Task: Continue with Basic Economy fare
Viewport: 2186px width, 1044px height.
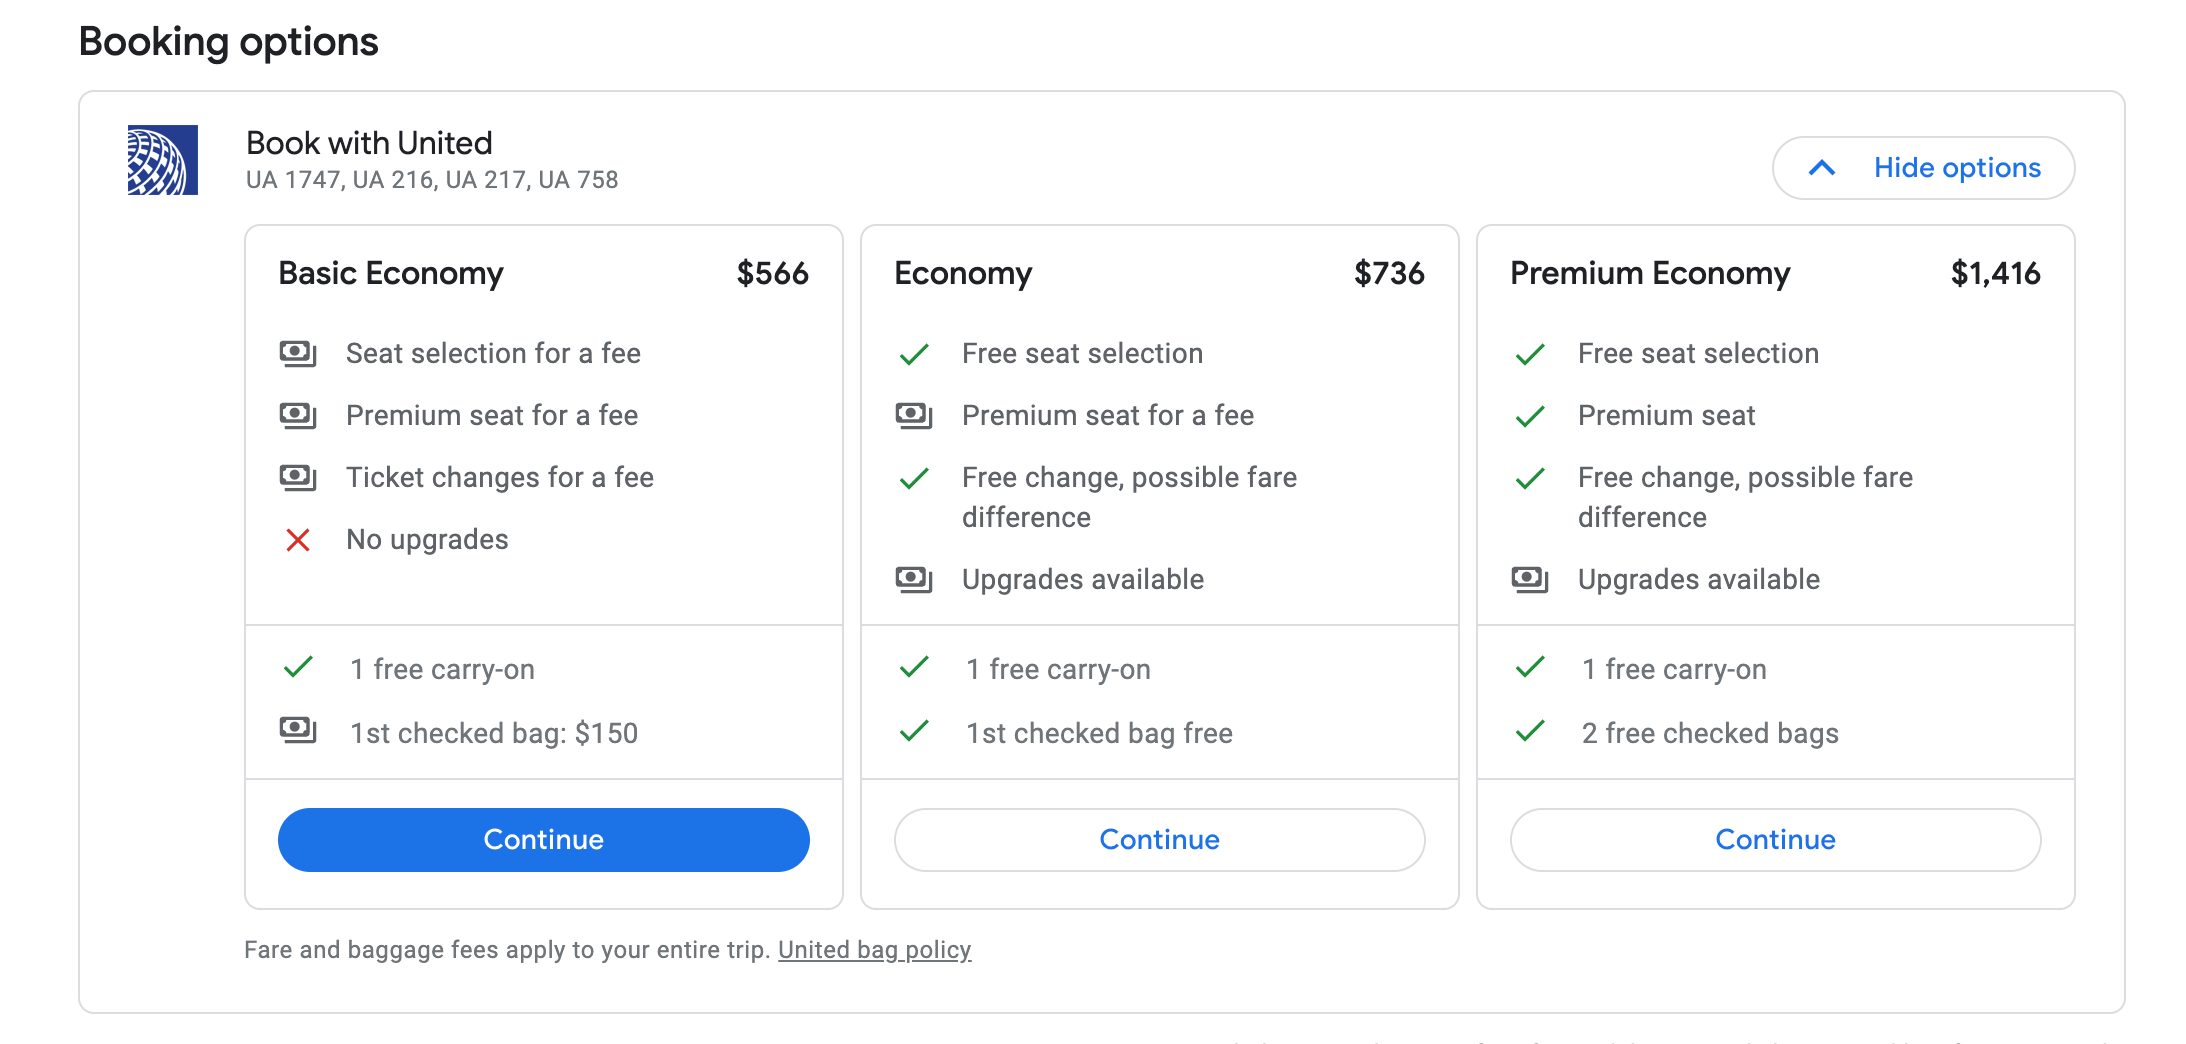Action: coord(543,840)
